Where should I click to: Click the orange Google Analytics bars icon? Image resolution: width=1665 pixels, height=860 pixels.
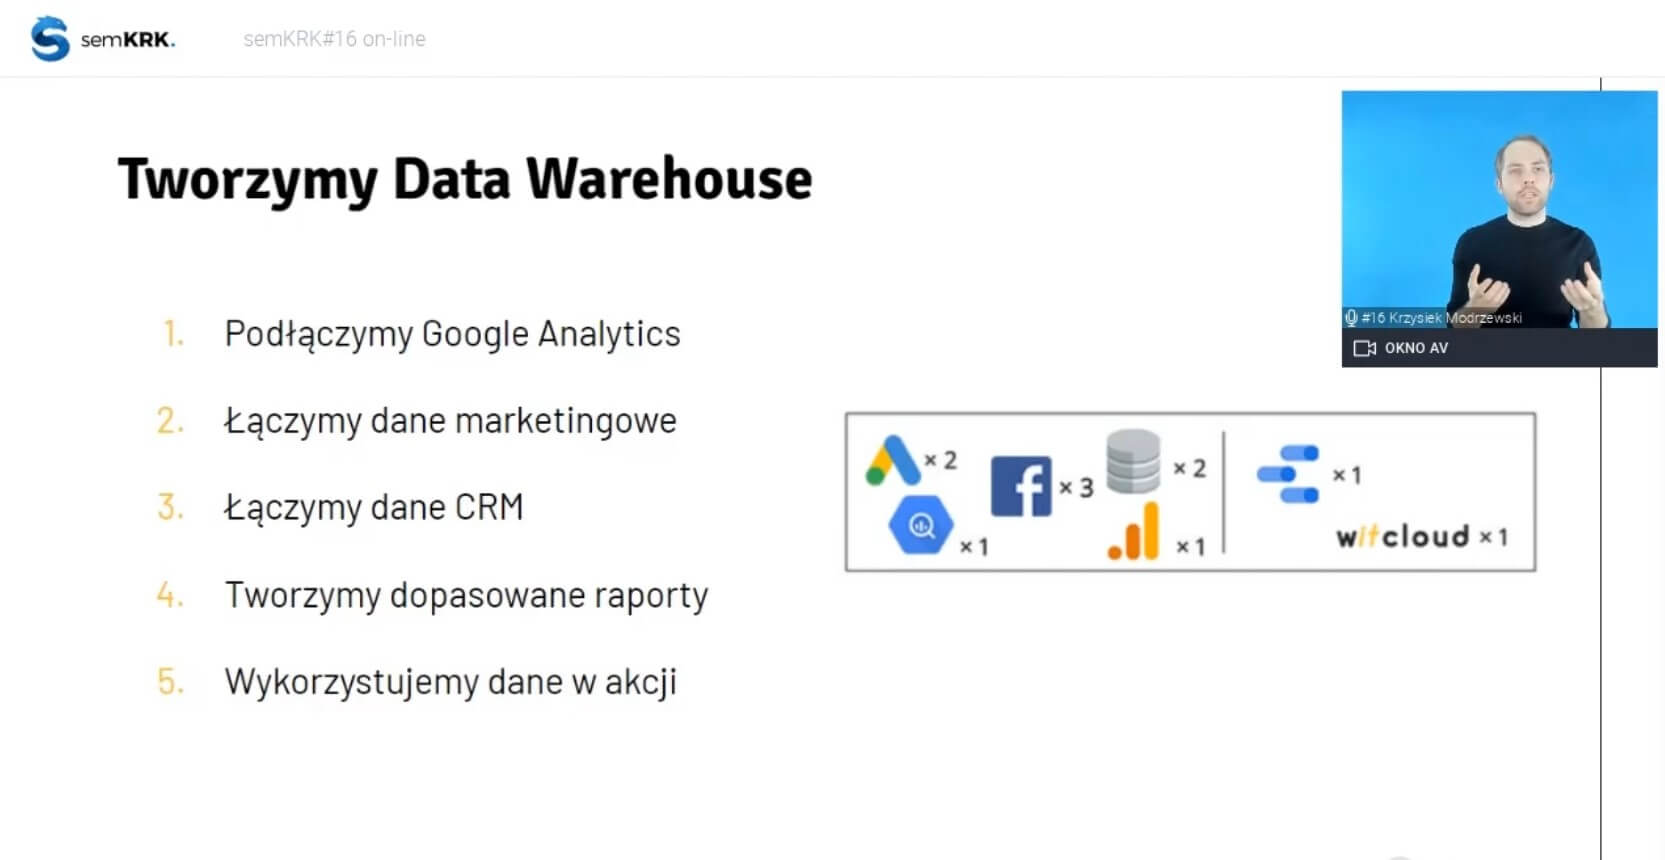coord(1135,532)
